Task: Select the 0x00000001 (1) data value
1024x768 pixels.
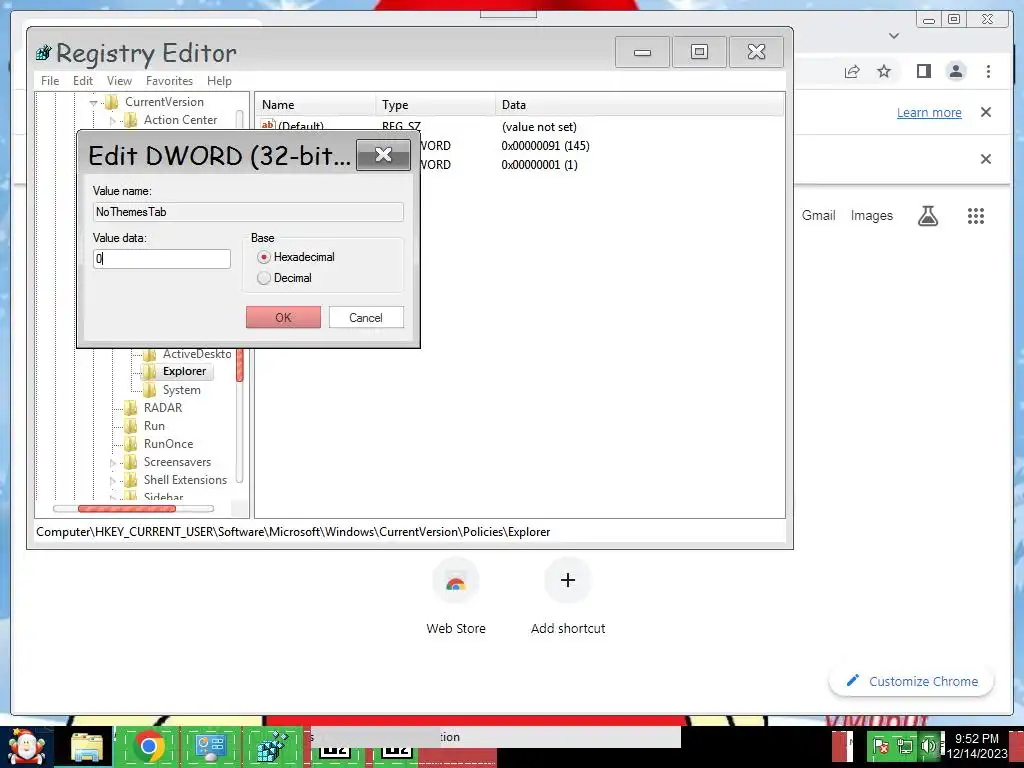Action: point(539,165)
